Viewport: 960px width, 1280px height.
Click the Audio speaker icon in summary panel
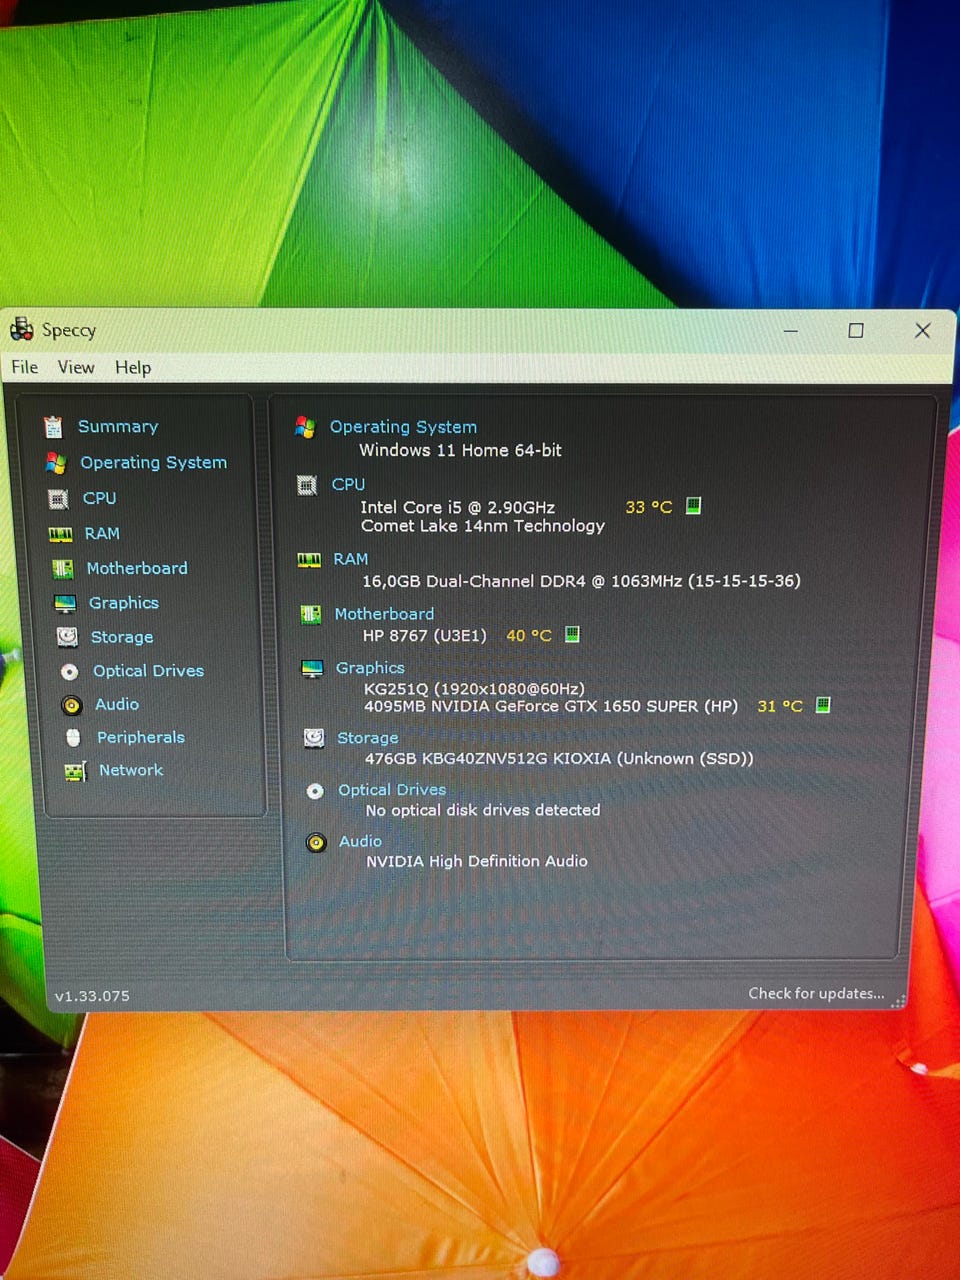point(316,842)
